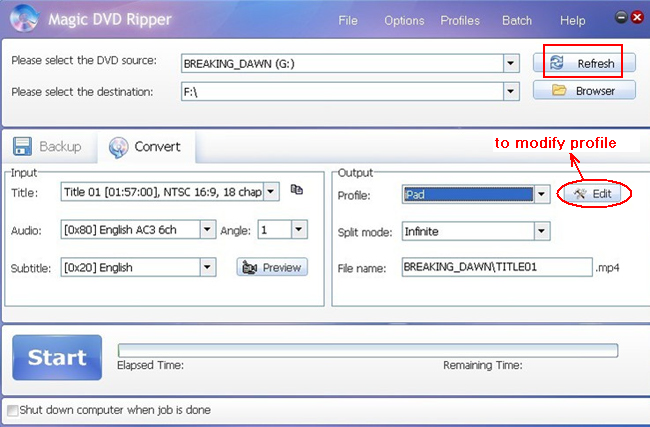Switch to the Convert tab
650x427 pixels.
pyautogui.click(x=145, y=146)
